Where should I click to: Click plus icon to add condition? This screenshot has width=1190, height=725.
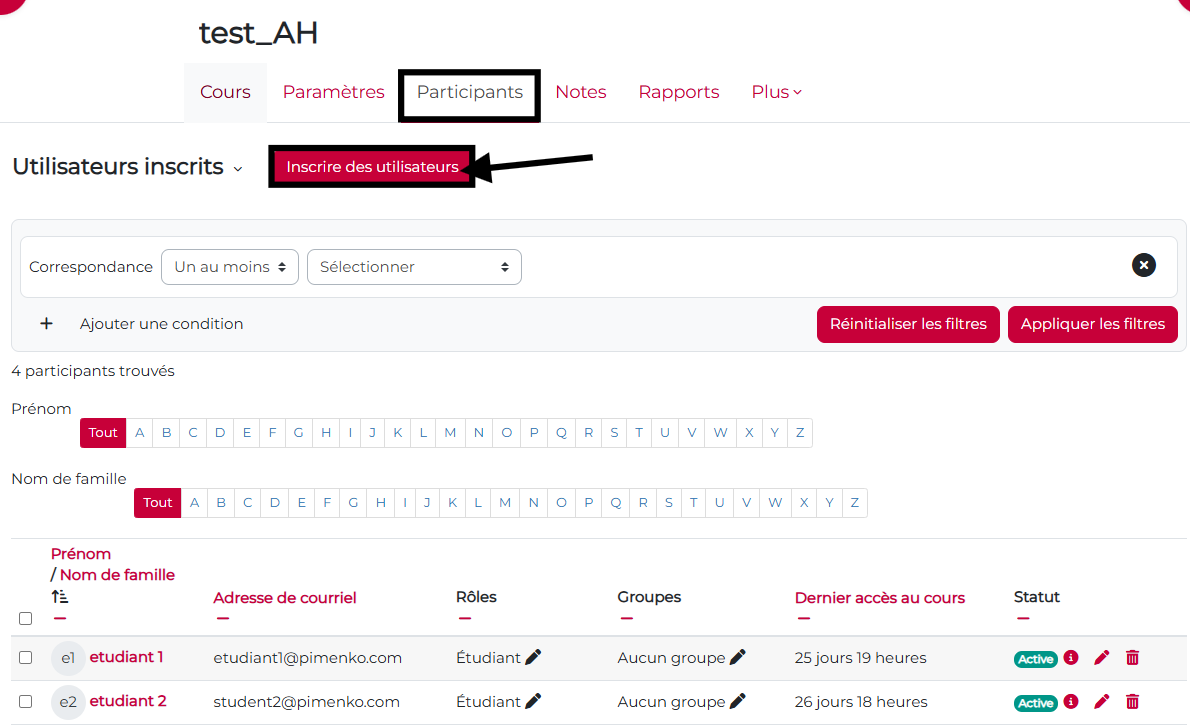(46, 324)
